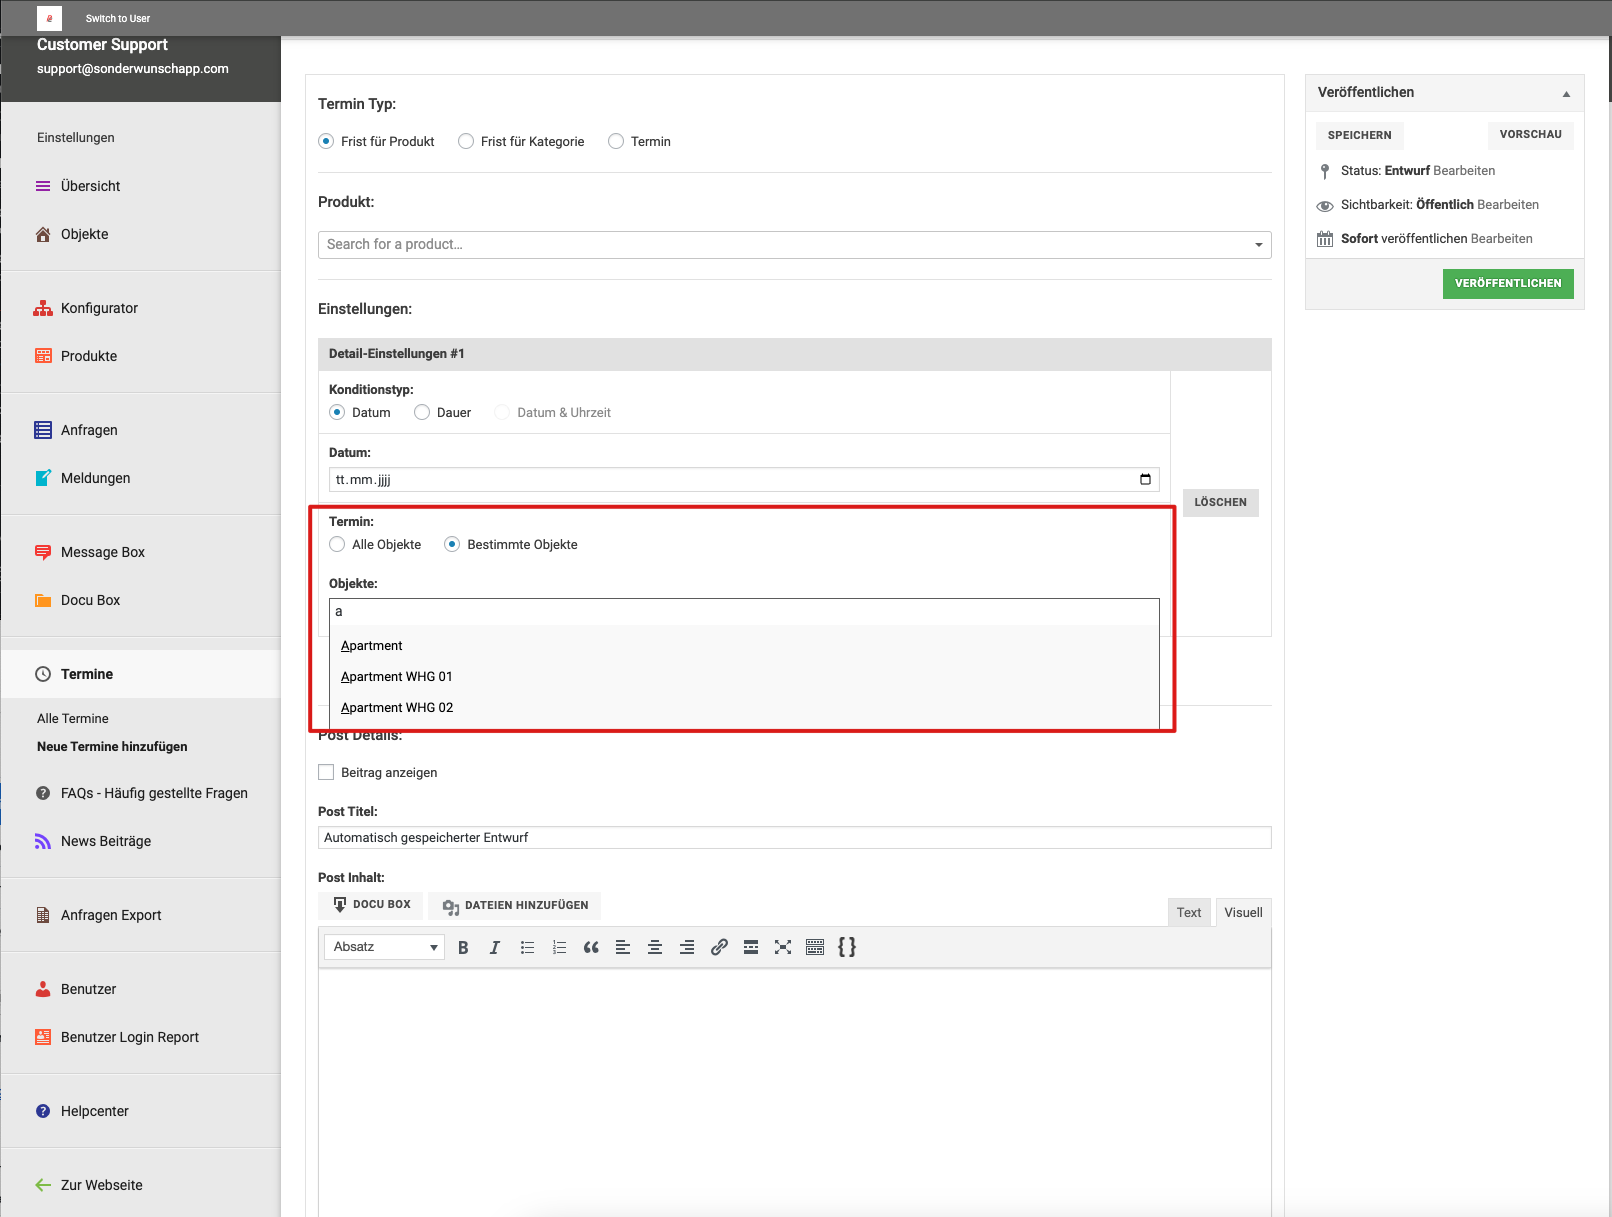
Task: Click the Italic formatting icon
Action: 494,947
